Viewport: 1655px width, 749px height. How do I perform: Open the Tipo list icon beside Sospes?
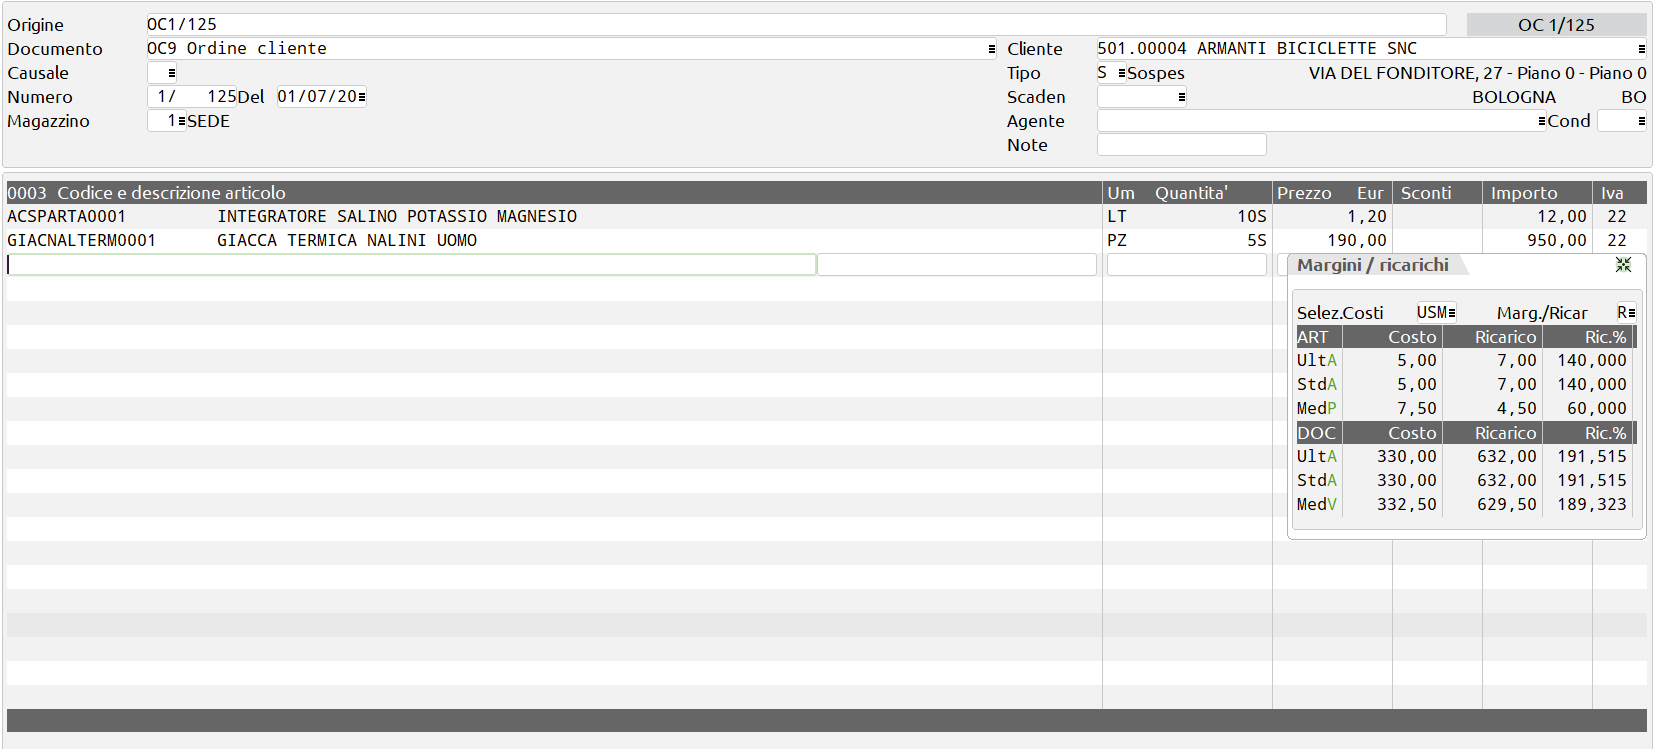point(1121,73)
